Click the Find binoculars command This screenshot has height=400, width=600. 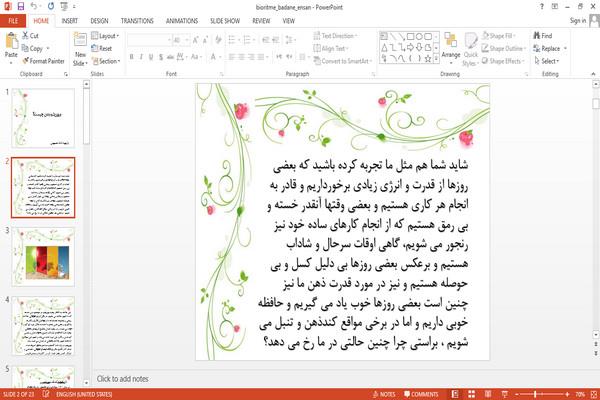point(543,36)
